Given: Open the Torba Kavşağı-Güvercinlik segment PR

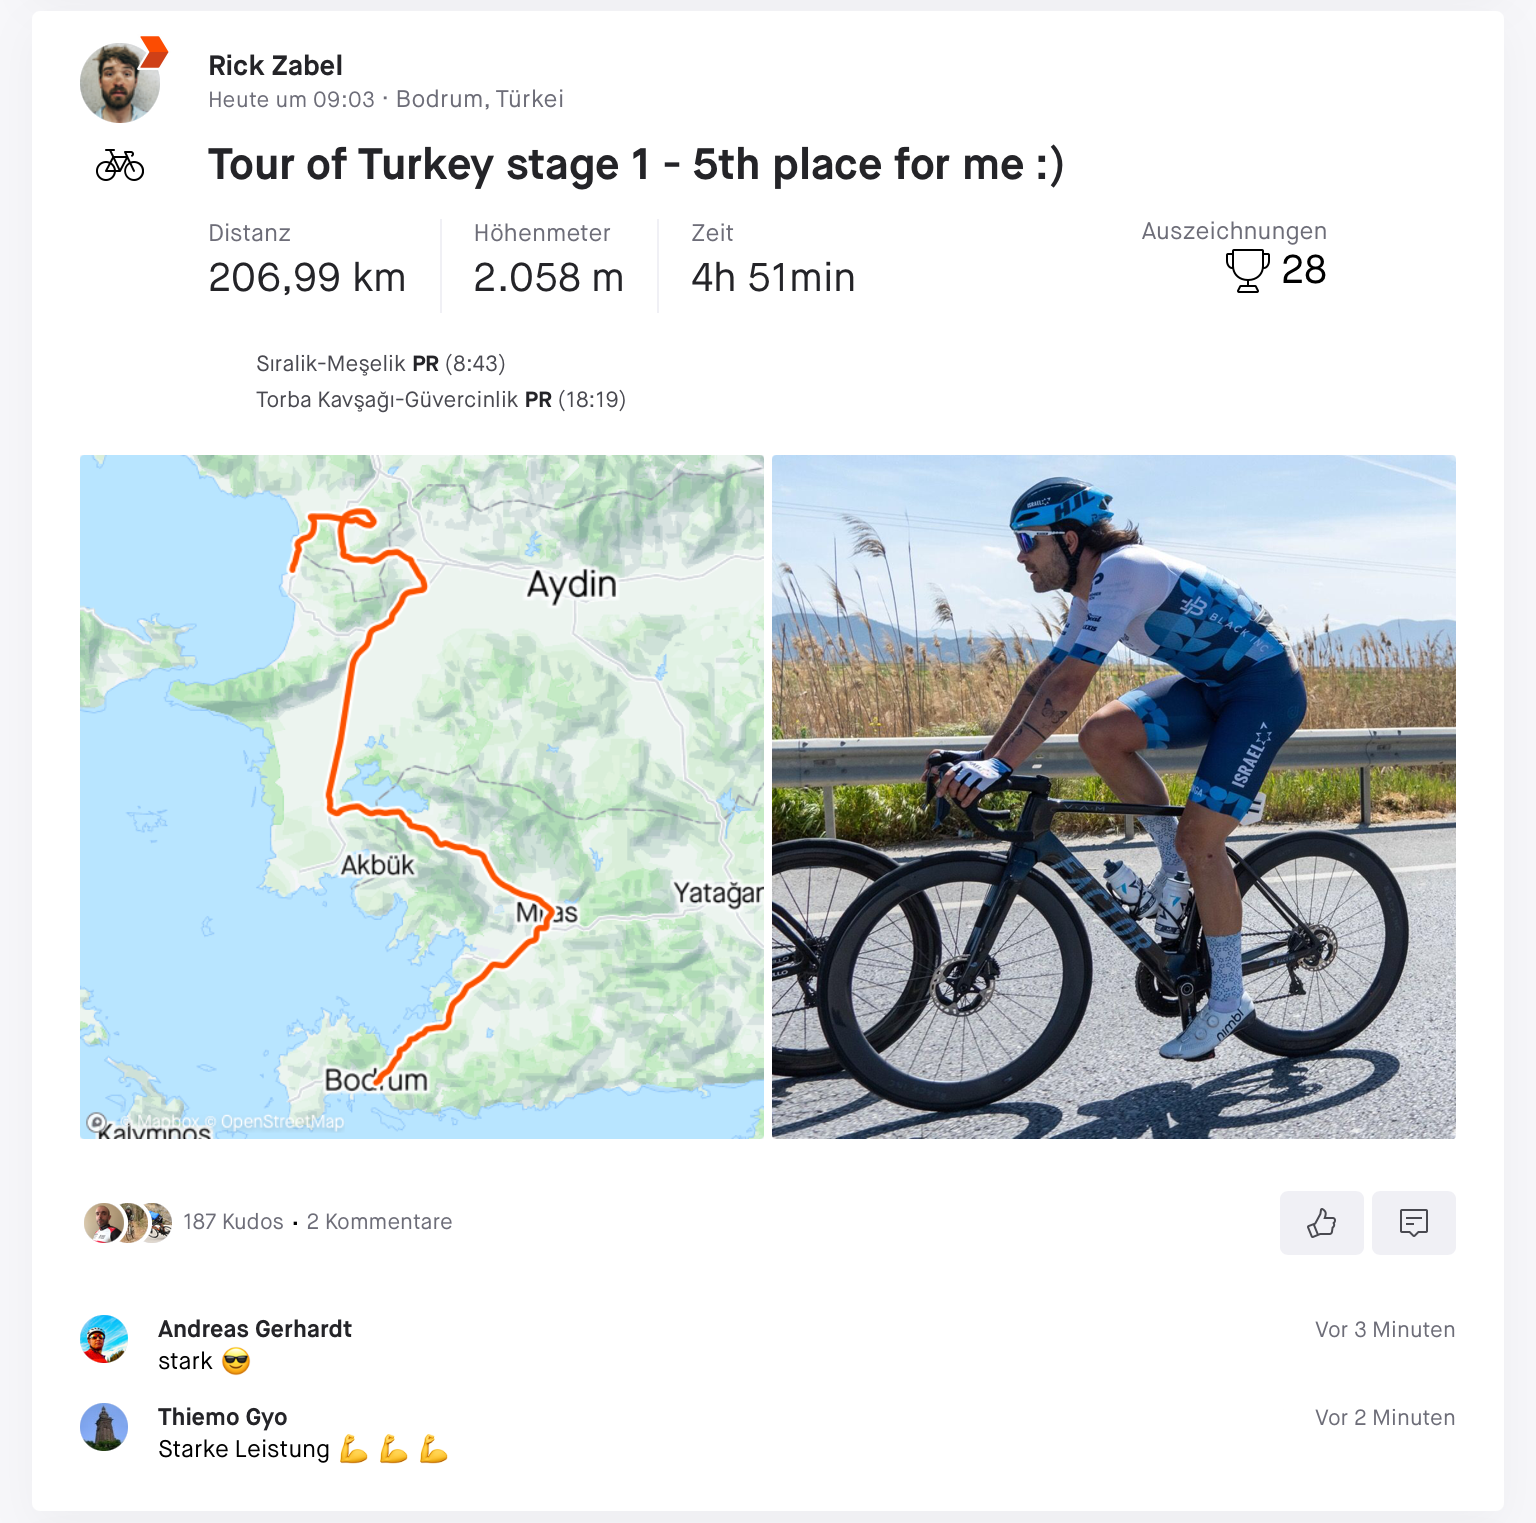Looking at the screenshot, I should pos(440,400).
